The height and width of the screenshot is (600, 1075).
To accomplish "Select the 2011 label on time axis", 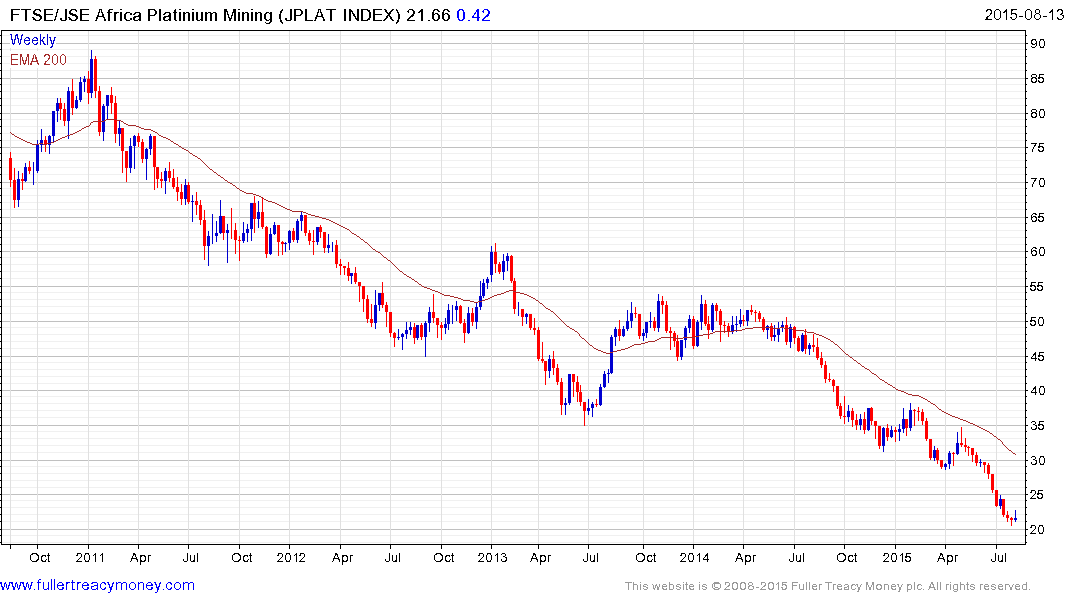I will tap(90, 557).
